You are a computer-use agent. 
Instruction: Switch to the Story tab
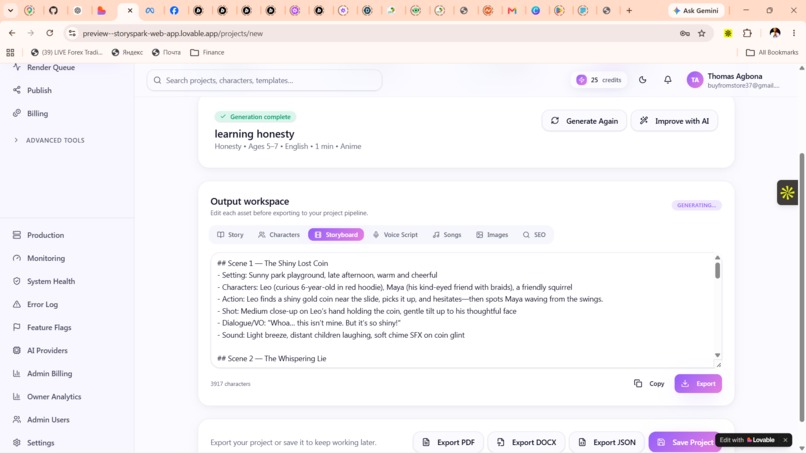coord(230,234)
